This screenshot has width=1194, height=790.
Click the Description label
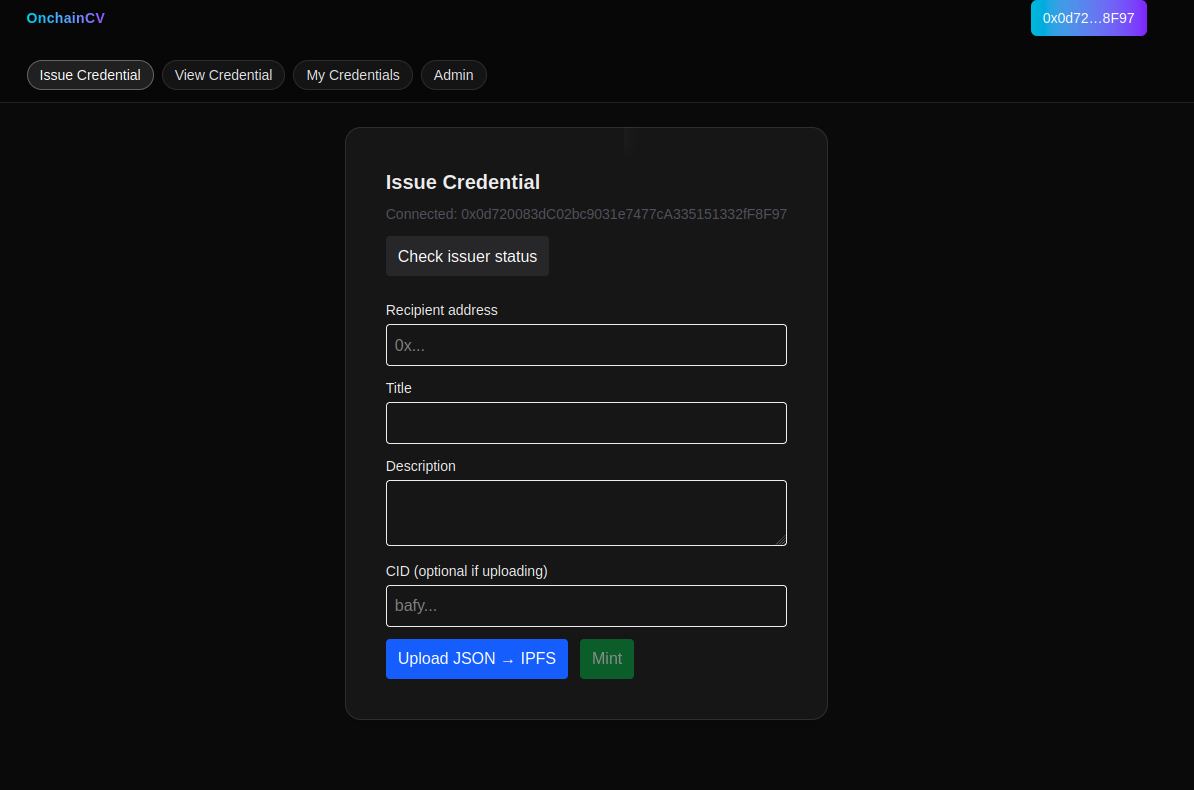coord(421,466)
